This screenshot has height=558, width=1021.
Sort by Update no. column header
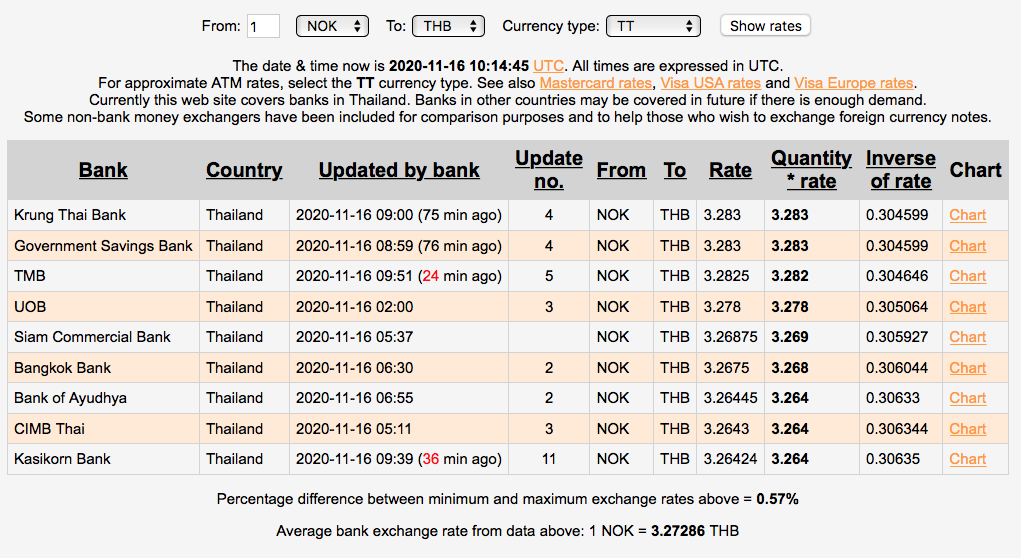(549, 169)
